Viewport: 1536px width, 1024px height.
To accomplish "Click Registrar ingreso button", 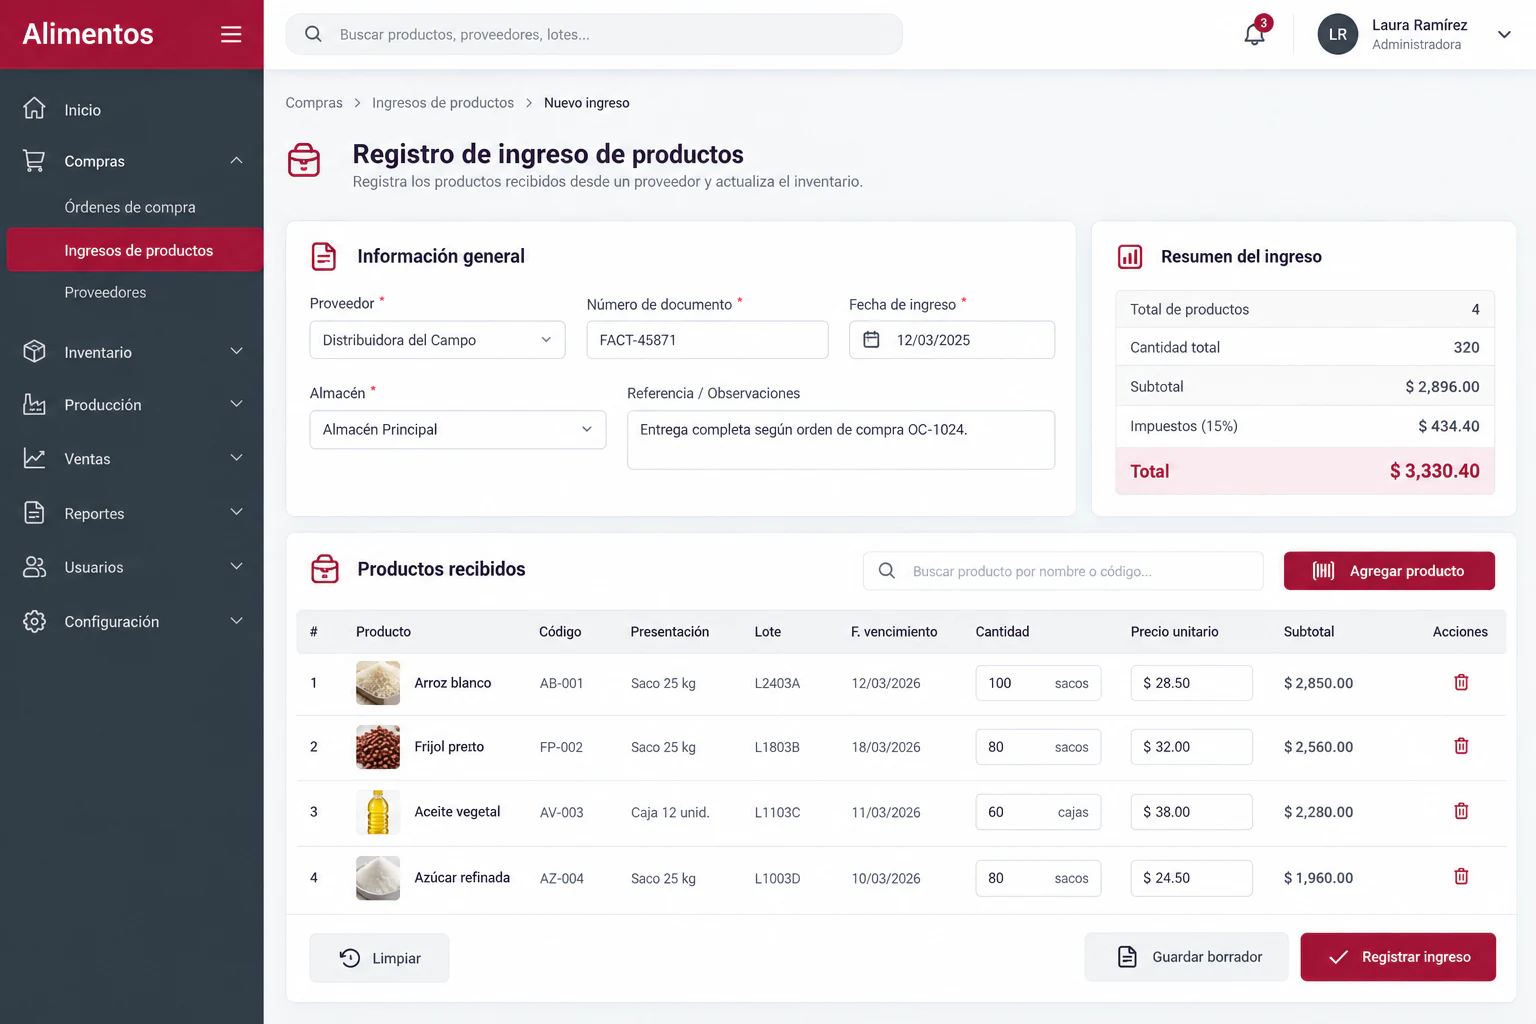I will coord(1398,957).
